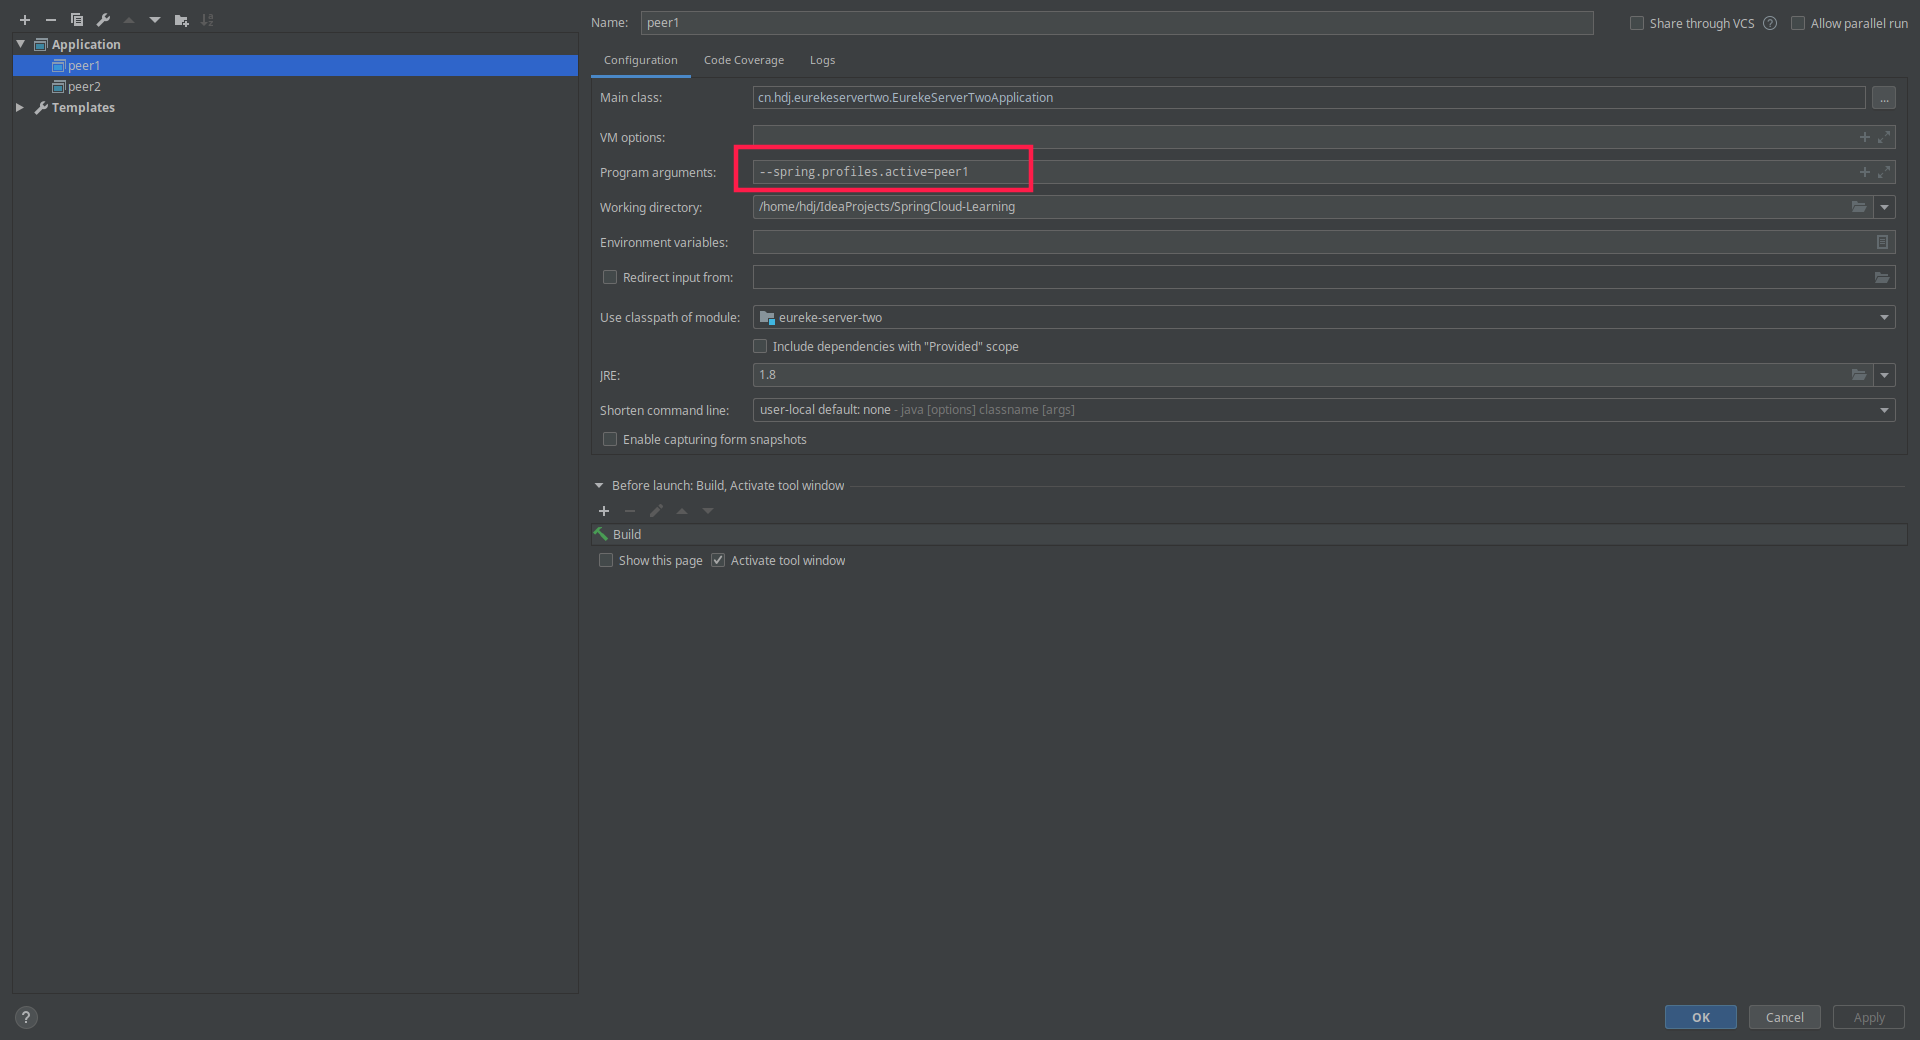This screenshot has width=1920, height=1040.
Task: Open the dialog help question mark
Action: 26,1017
